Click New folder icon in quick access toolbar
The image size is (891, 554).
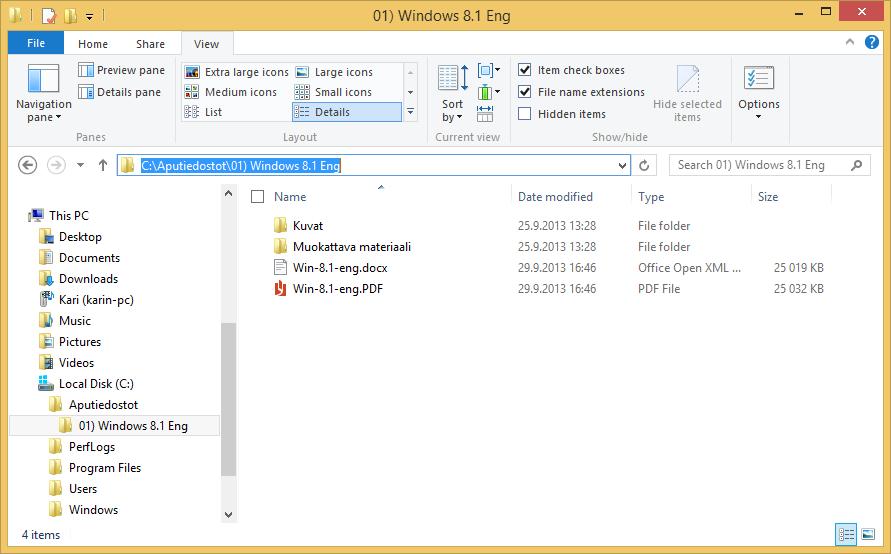click(71, 15)
